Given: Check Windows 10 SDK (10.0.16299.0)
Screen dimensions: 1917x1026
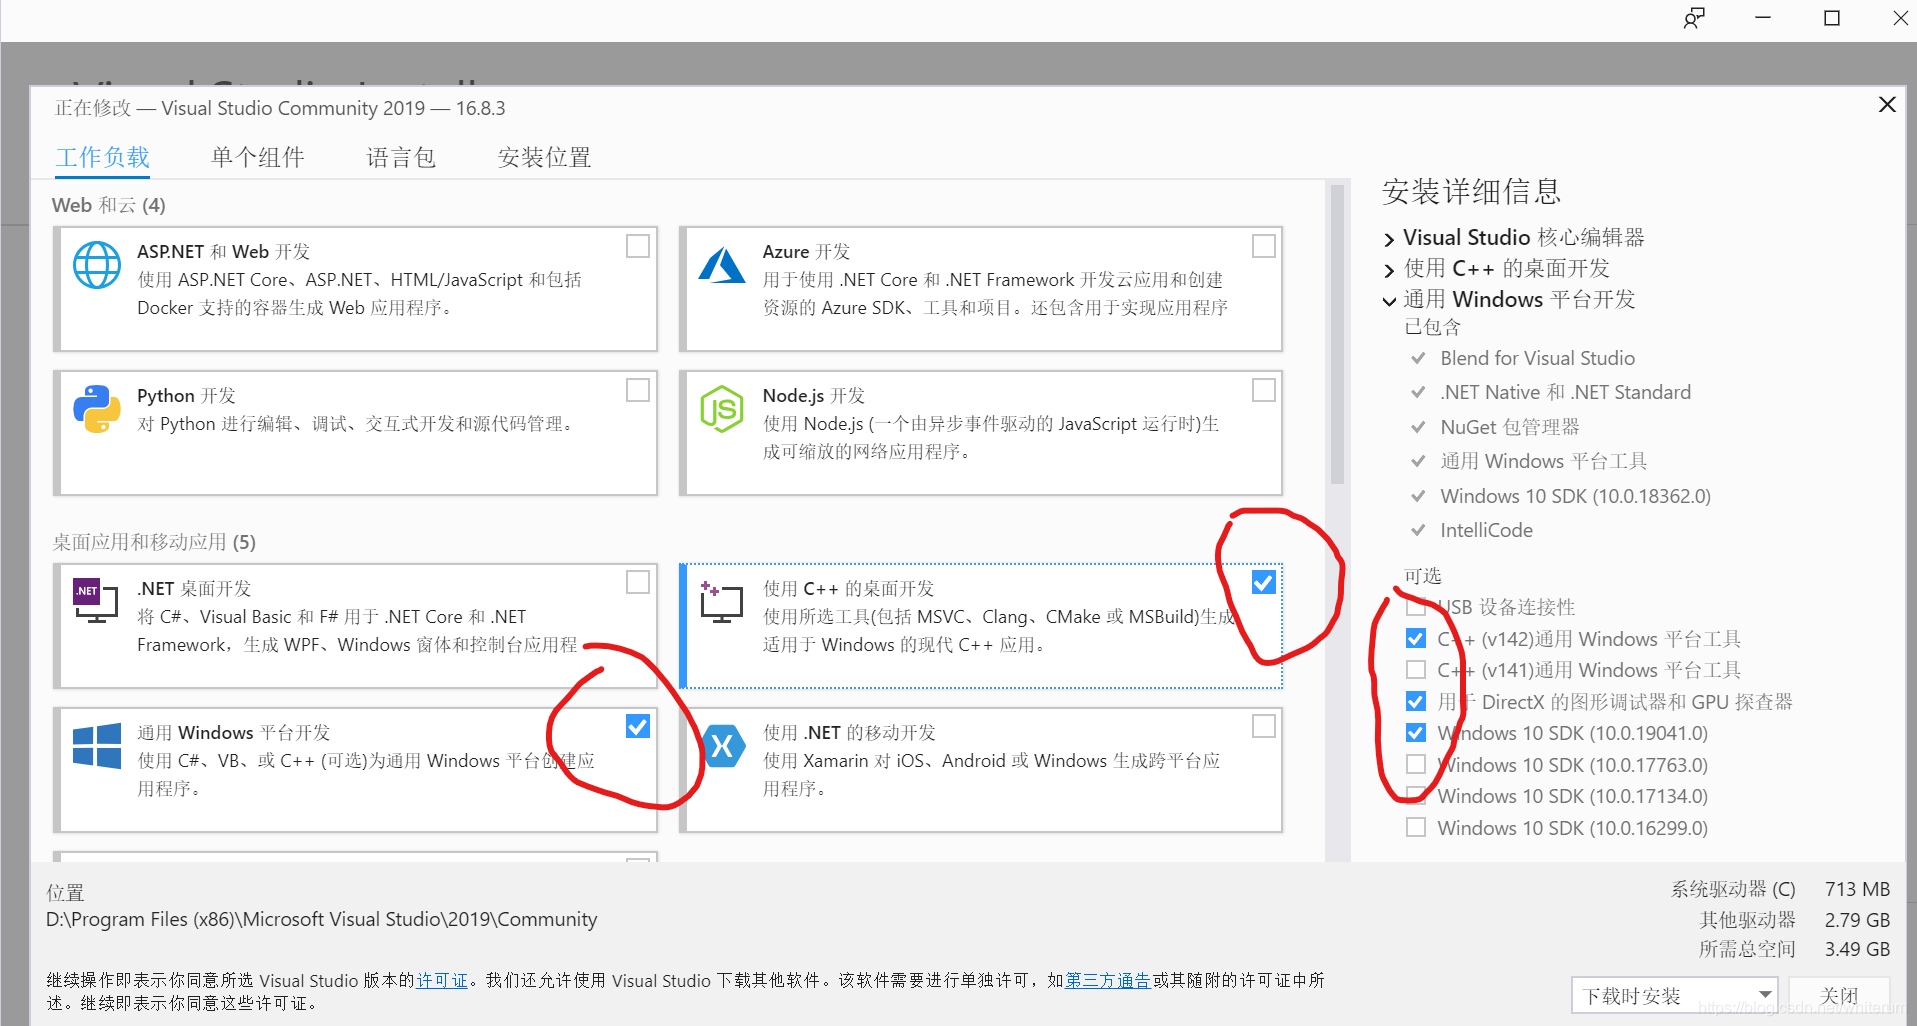Looking at the screenshot, I should [x=1416, y=827].
